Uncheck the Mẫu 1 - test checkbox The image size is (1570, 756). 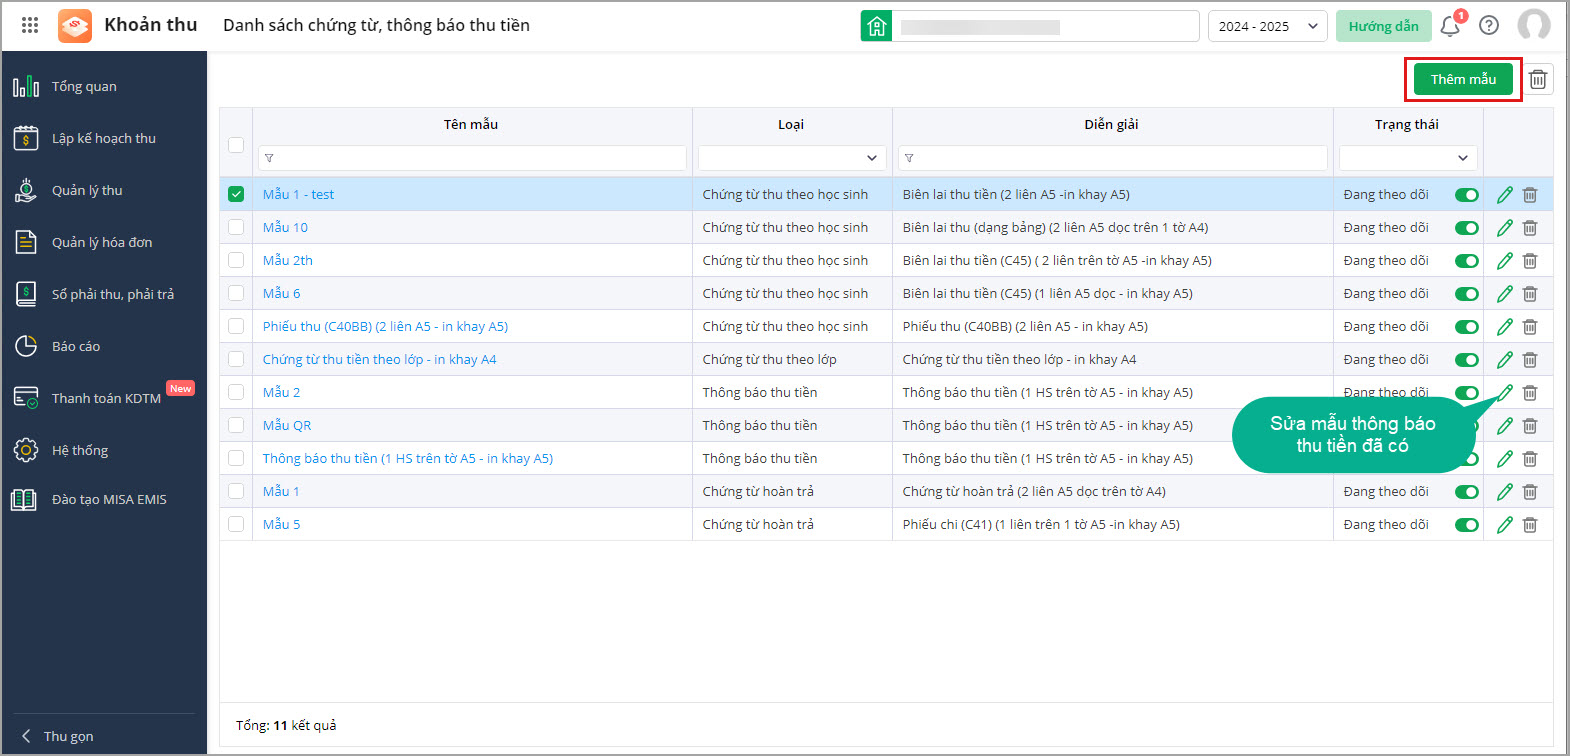(236, 194)
